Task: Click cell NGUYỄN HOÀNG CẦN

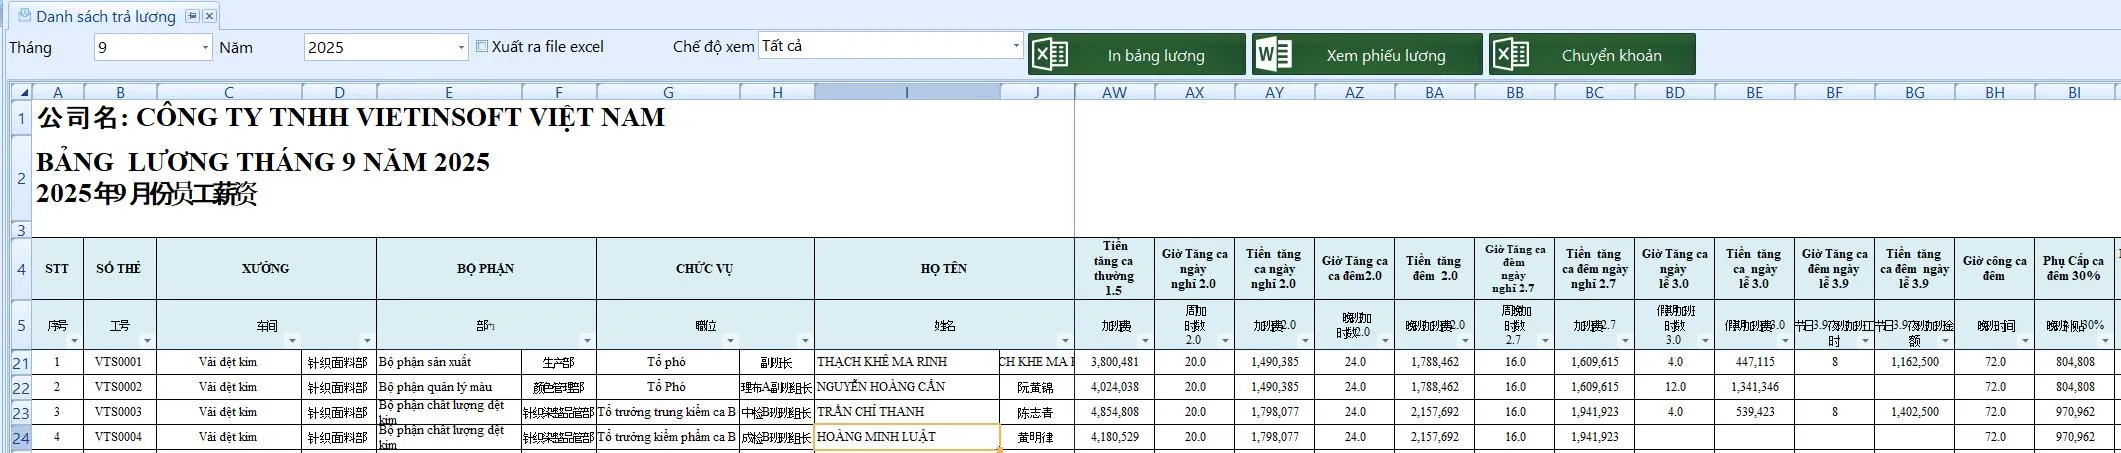Action: point(907,387)
